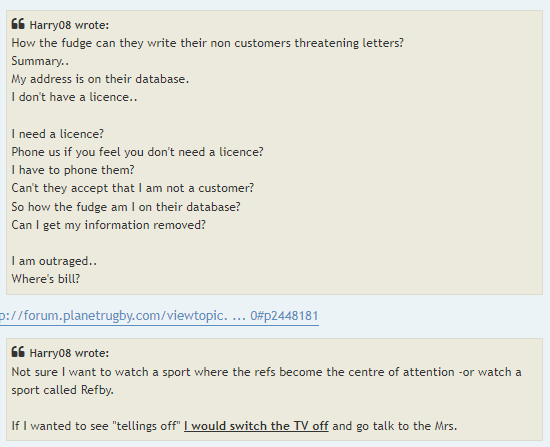
Task: Open the forum.planetrugby.com viewtopic link
Action: (159, 316)
